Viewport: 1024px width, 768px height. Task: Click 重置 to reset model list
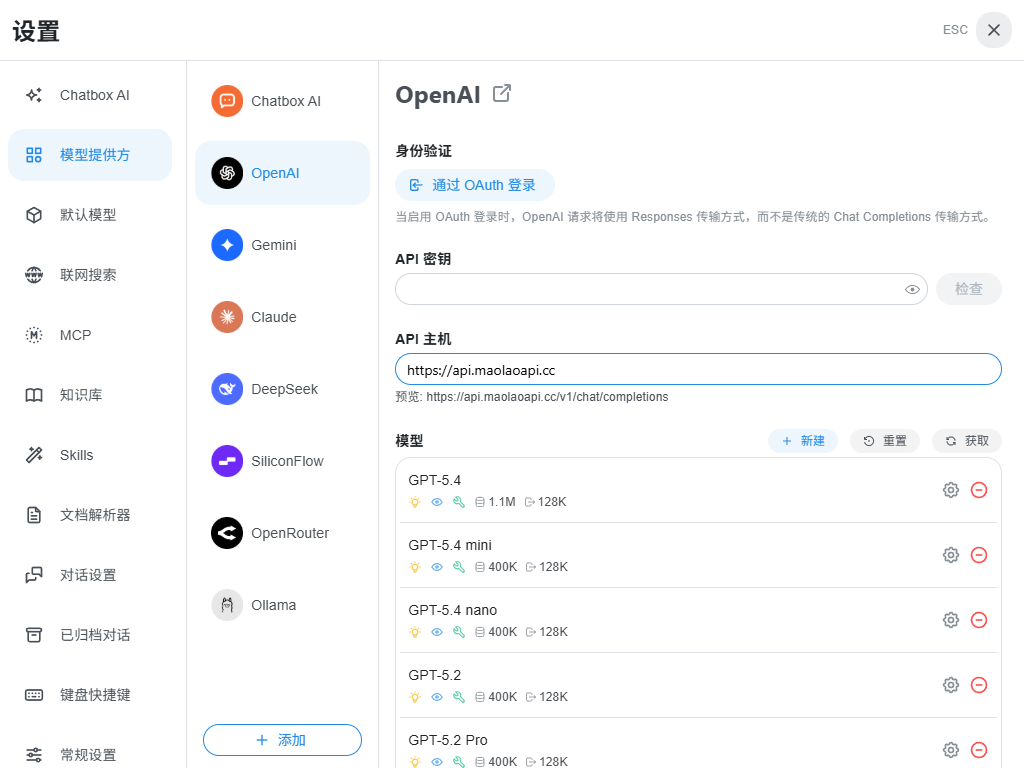[885, 441]
